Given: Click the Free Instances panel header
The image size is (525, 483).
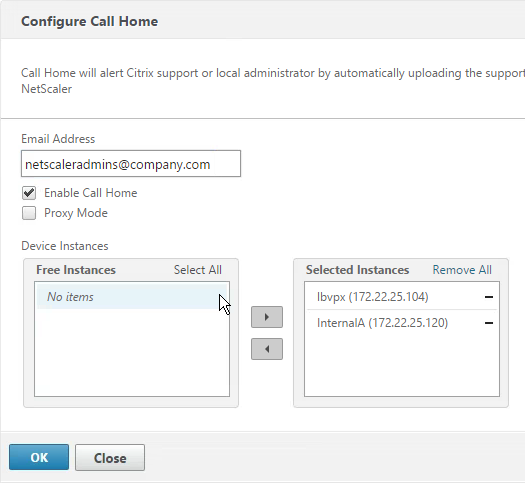Looking at the screenshot, I should pos(76,270).
